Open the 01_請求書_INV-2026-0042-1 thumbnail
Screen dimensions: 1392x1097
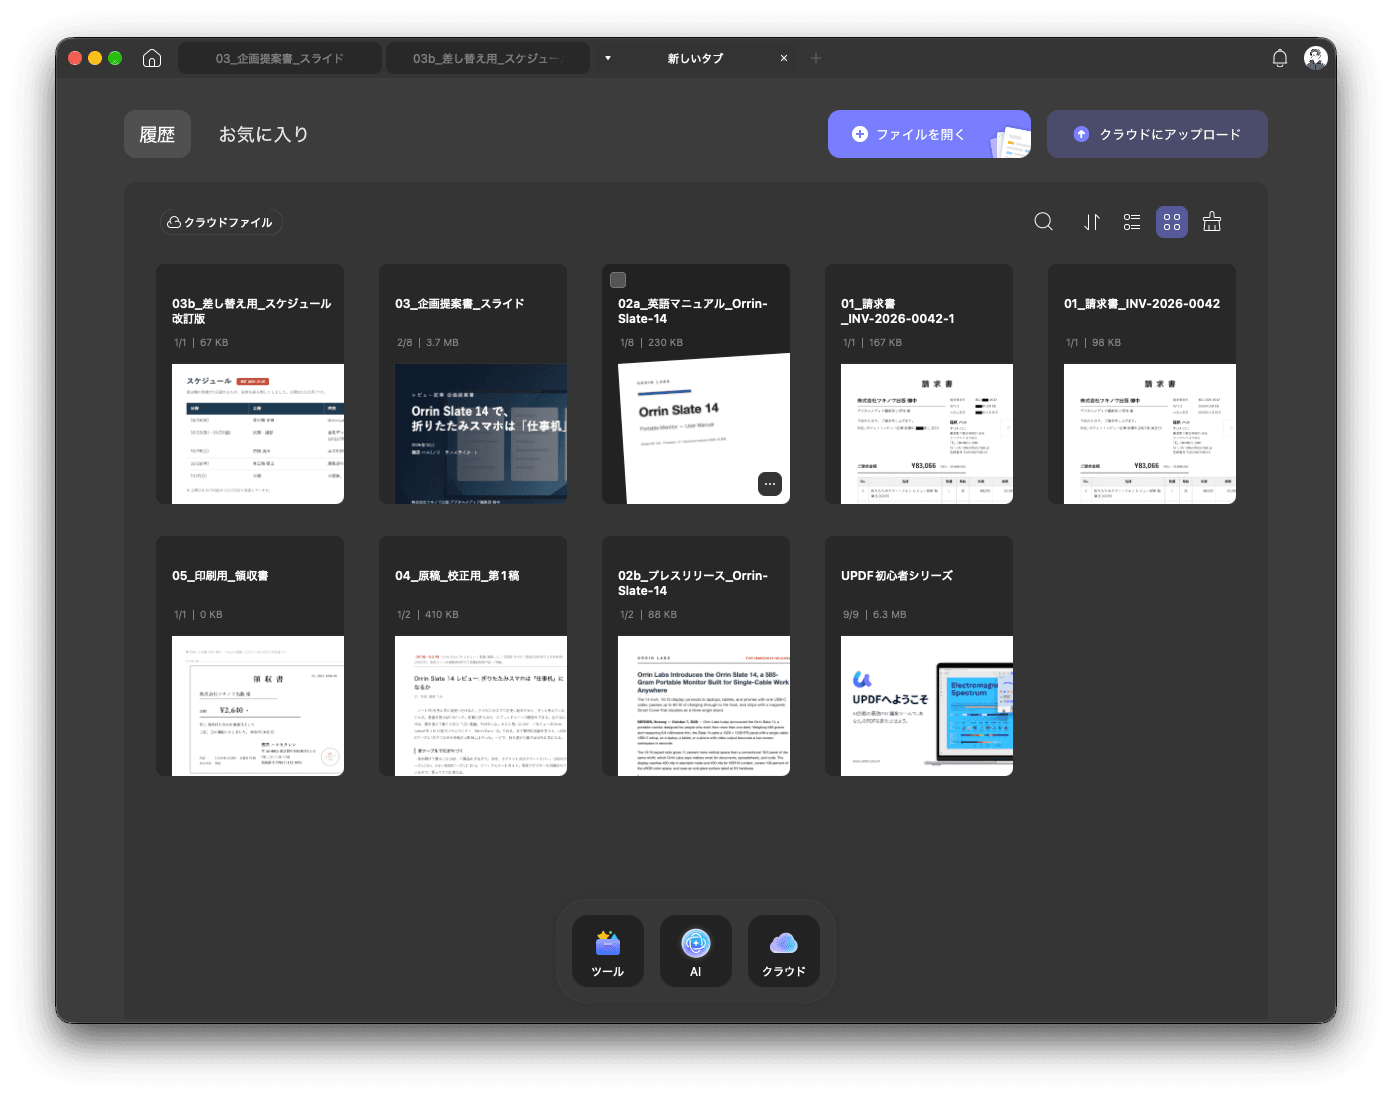927,434
